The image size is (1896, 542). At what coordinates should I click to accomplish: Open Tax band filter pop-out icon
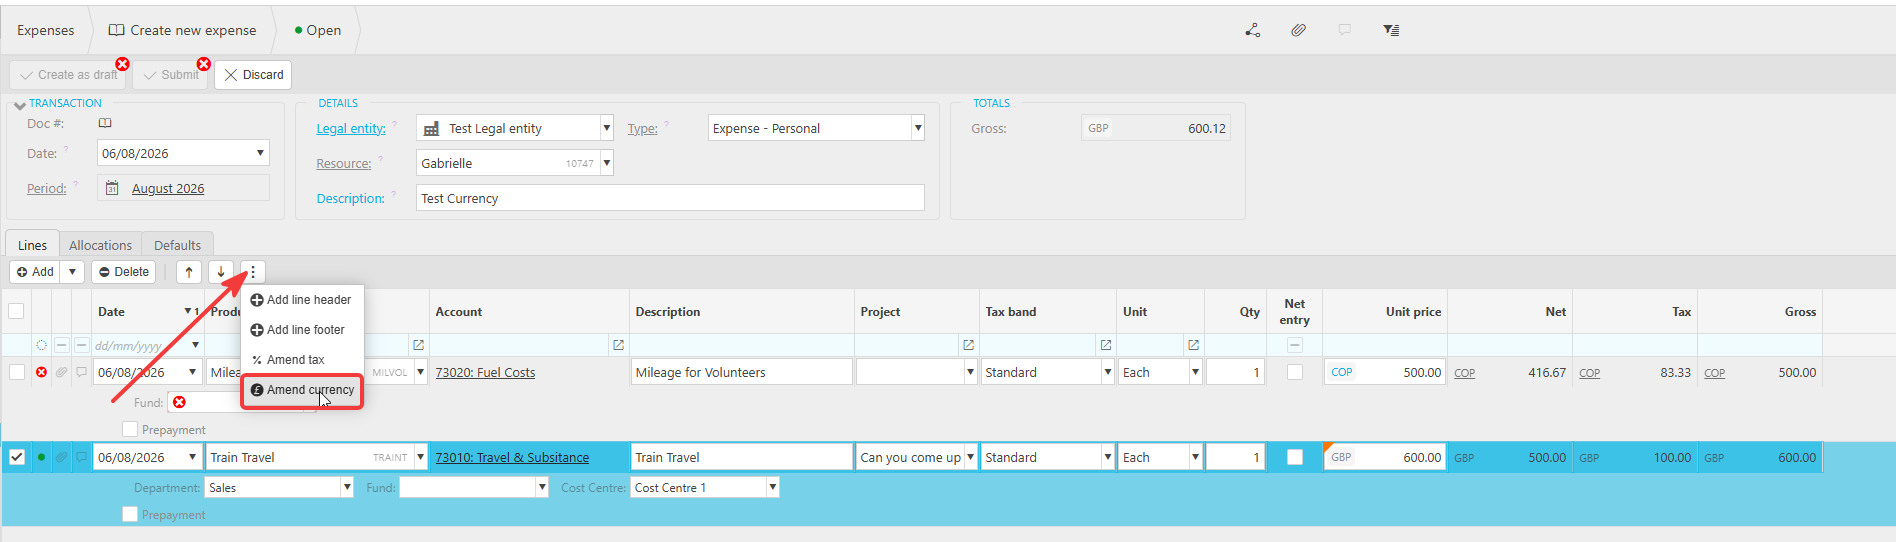(1105, 345)
